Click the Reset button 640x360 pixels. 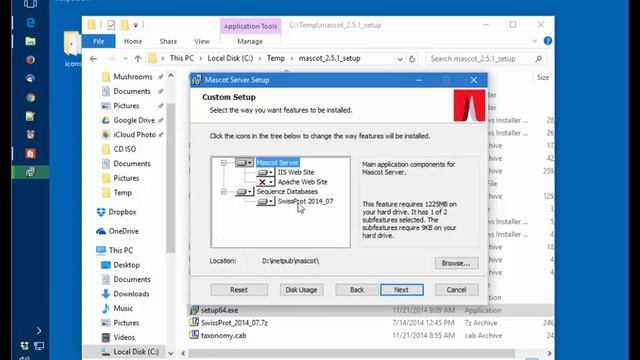point(239,290)
